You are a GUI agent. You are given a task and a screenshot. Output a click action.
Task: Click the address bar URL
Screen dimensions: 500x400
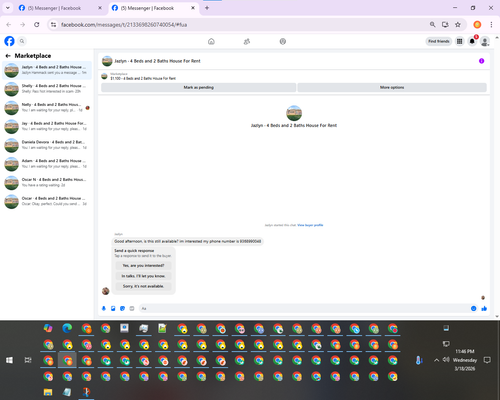pos(124,25)
